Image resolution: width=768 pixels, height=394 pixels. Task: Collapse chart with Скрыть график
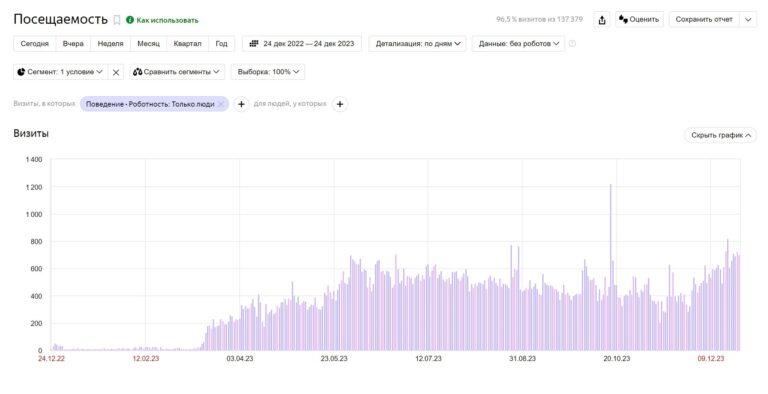pyautogui.click(x=720, y=135)
